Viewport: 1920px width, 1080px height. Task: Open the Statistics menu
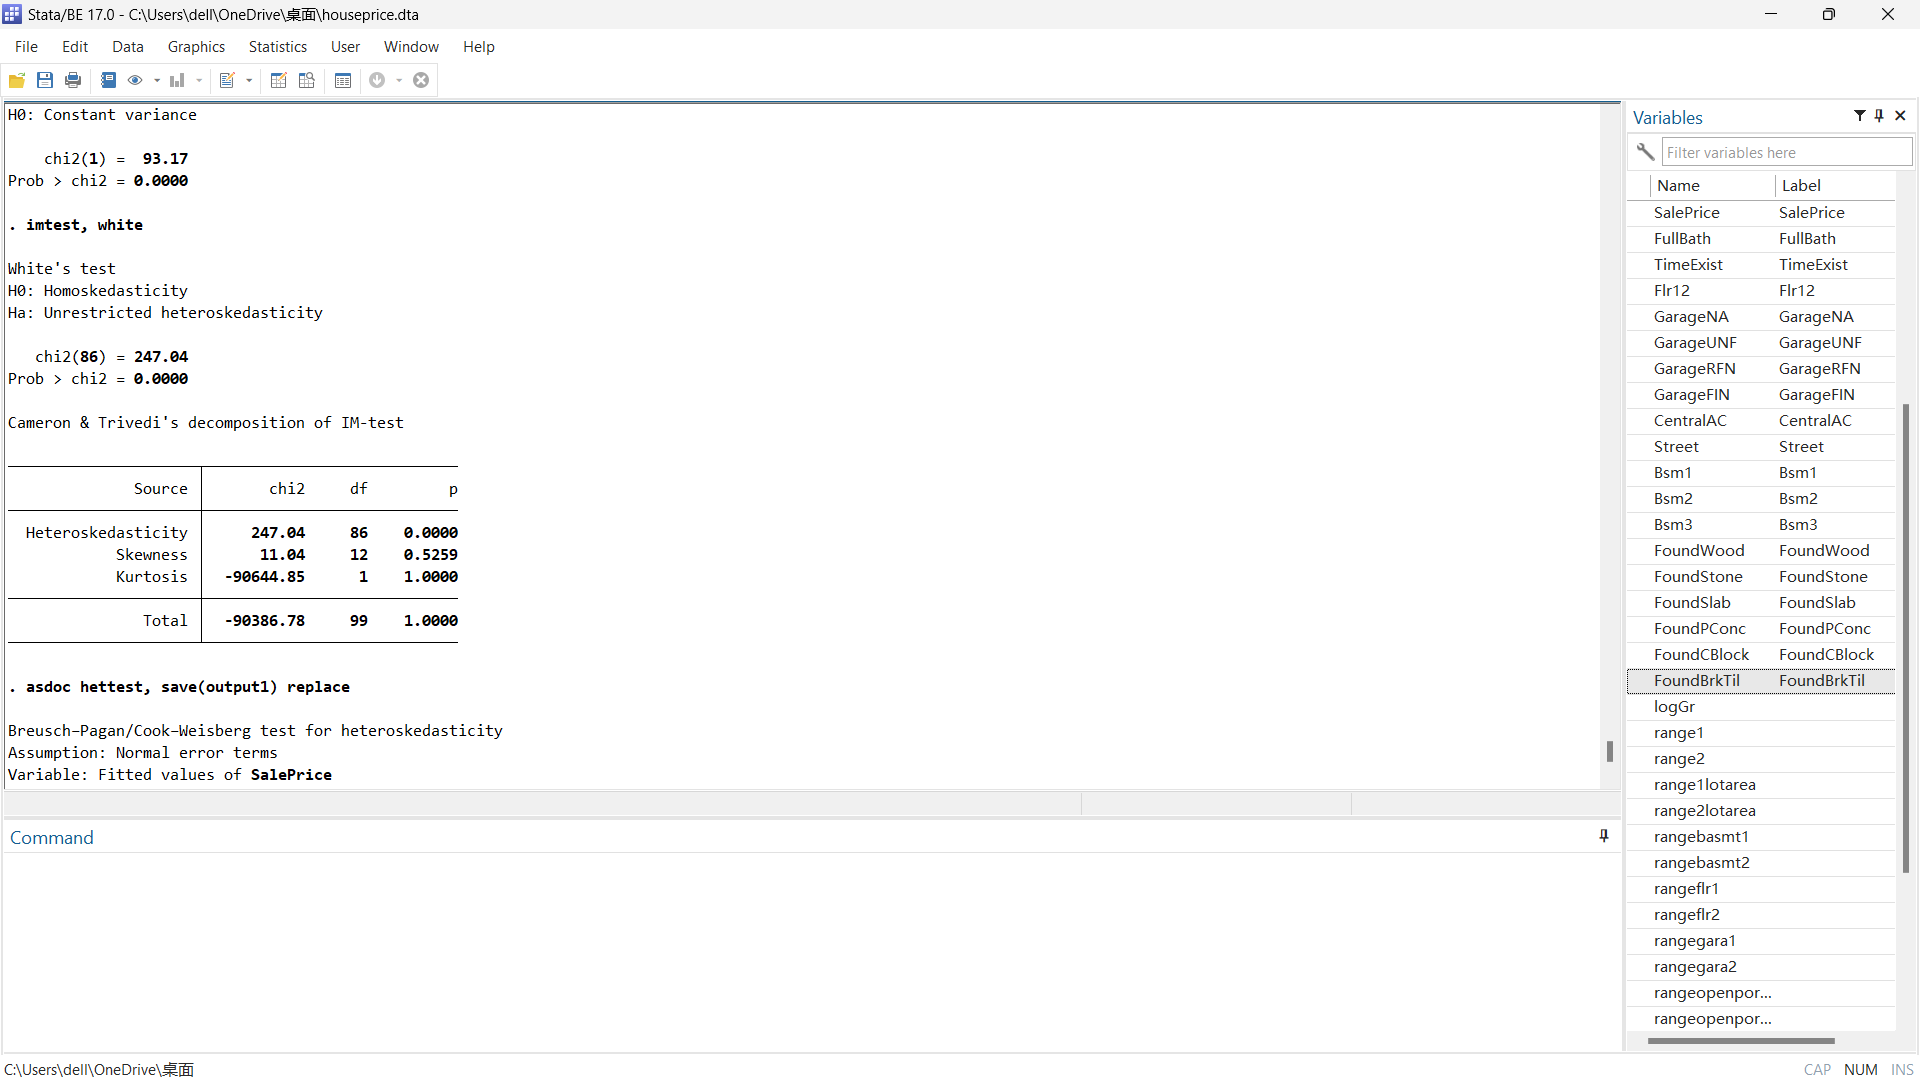277,47
